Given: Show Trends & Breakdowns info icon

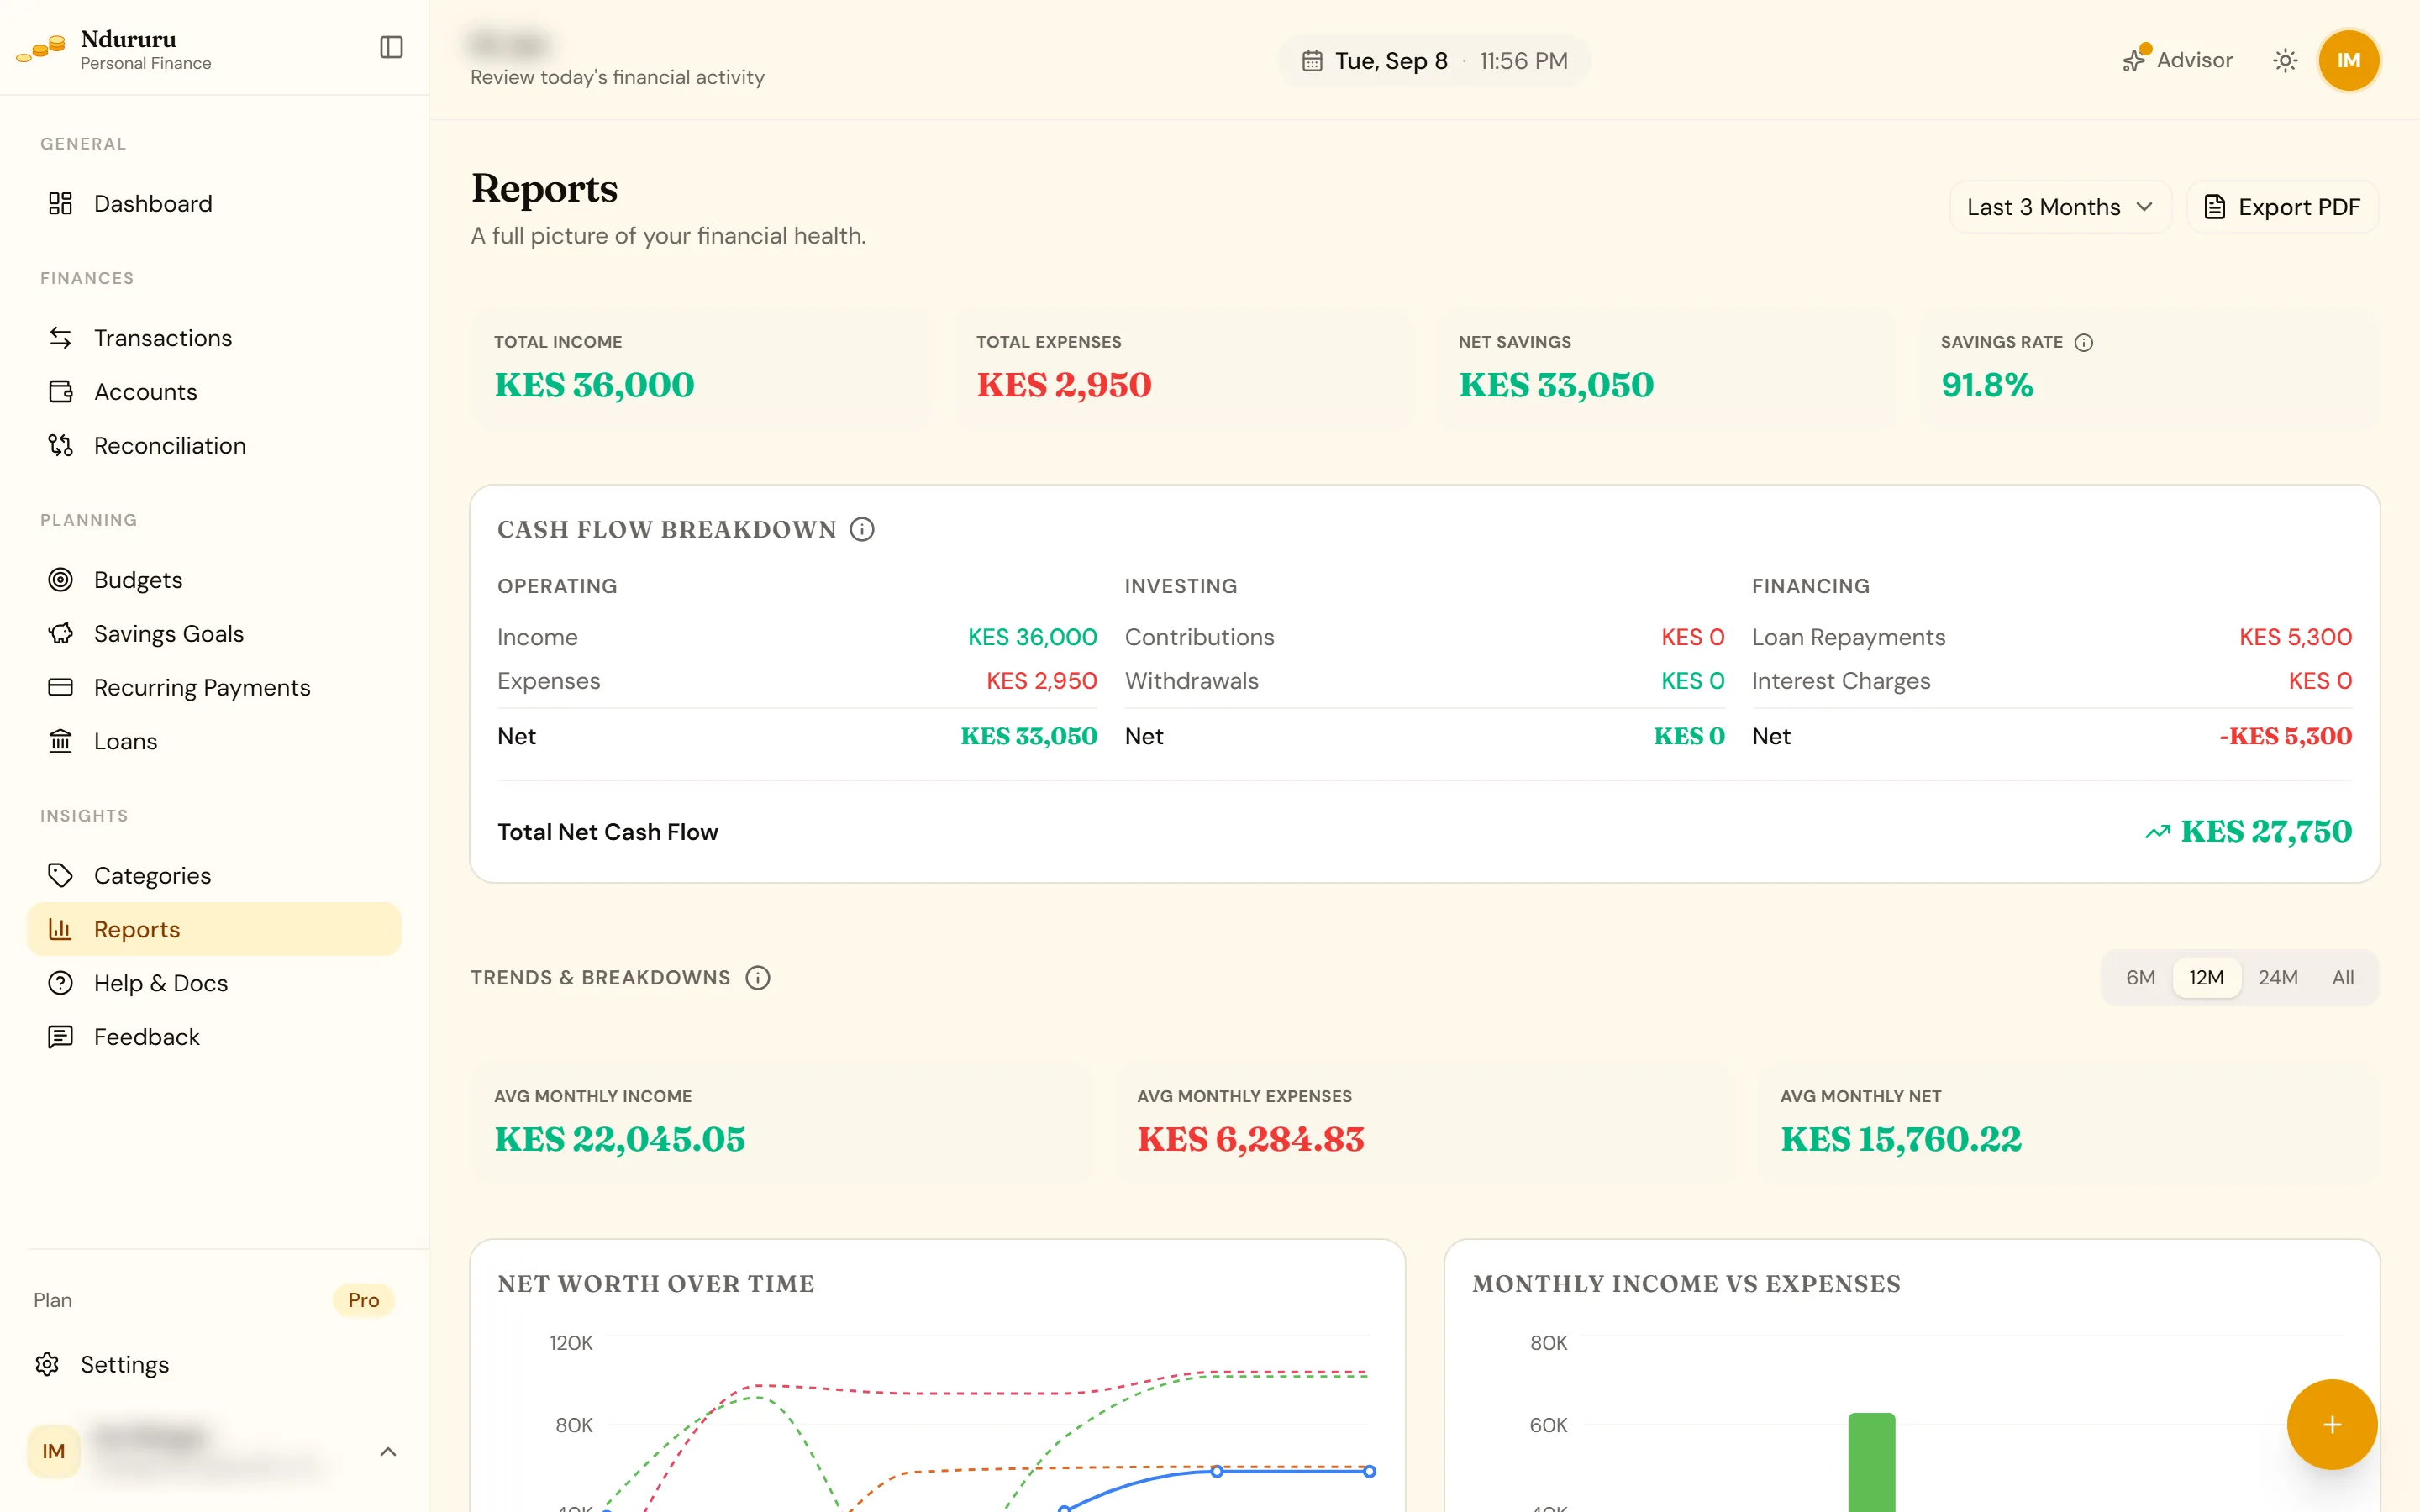Looking at the screenshot, I should tap(758, 978).
